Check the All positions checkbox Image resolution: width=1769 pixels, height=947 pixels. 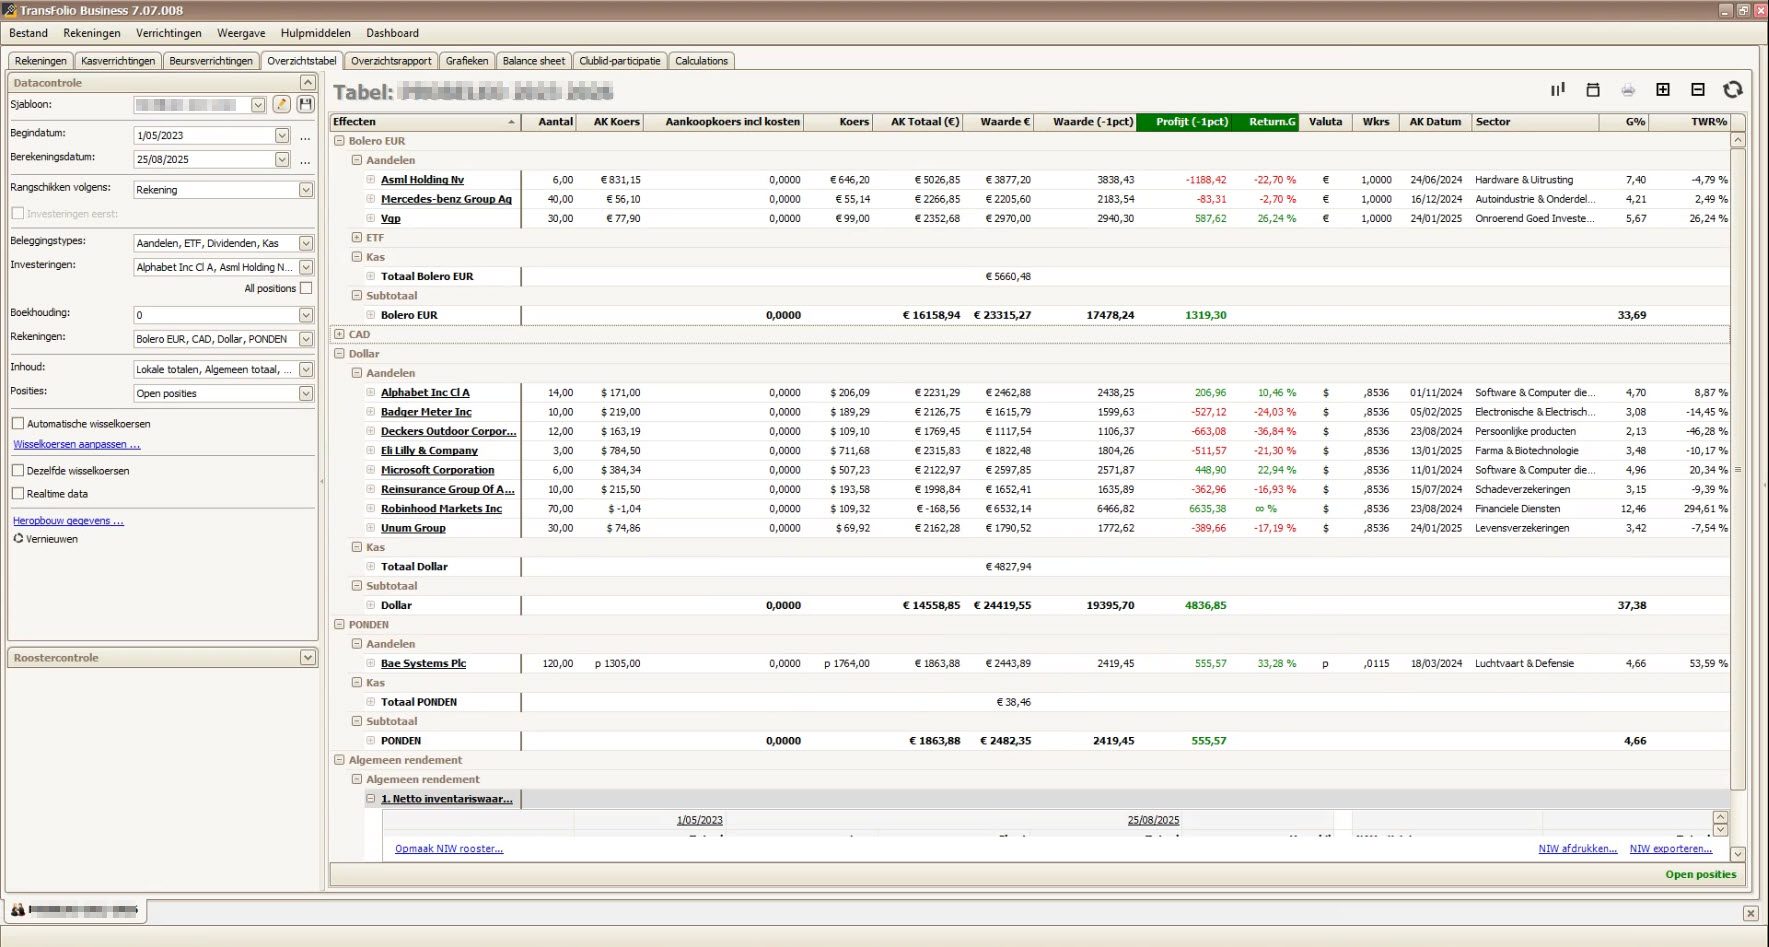(306, 288)
